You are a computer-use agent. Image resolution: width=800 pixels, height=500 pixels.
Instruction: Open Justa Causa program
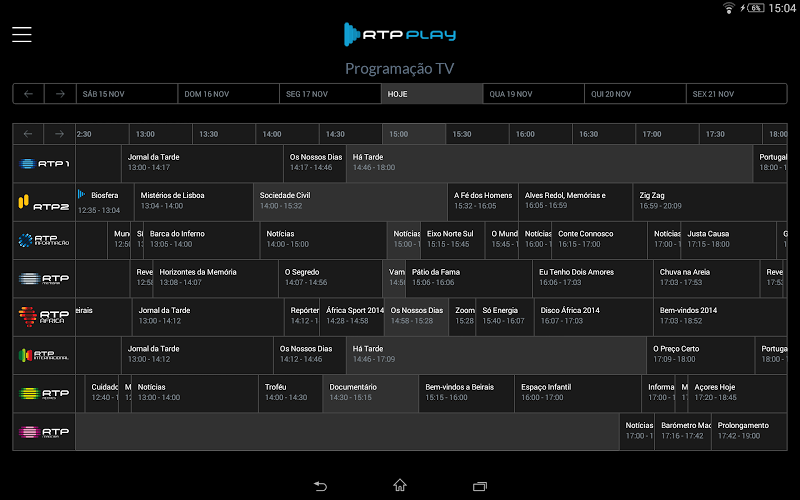[x=728, y=240]
